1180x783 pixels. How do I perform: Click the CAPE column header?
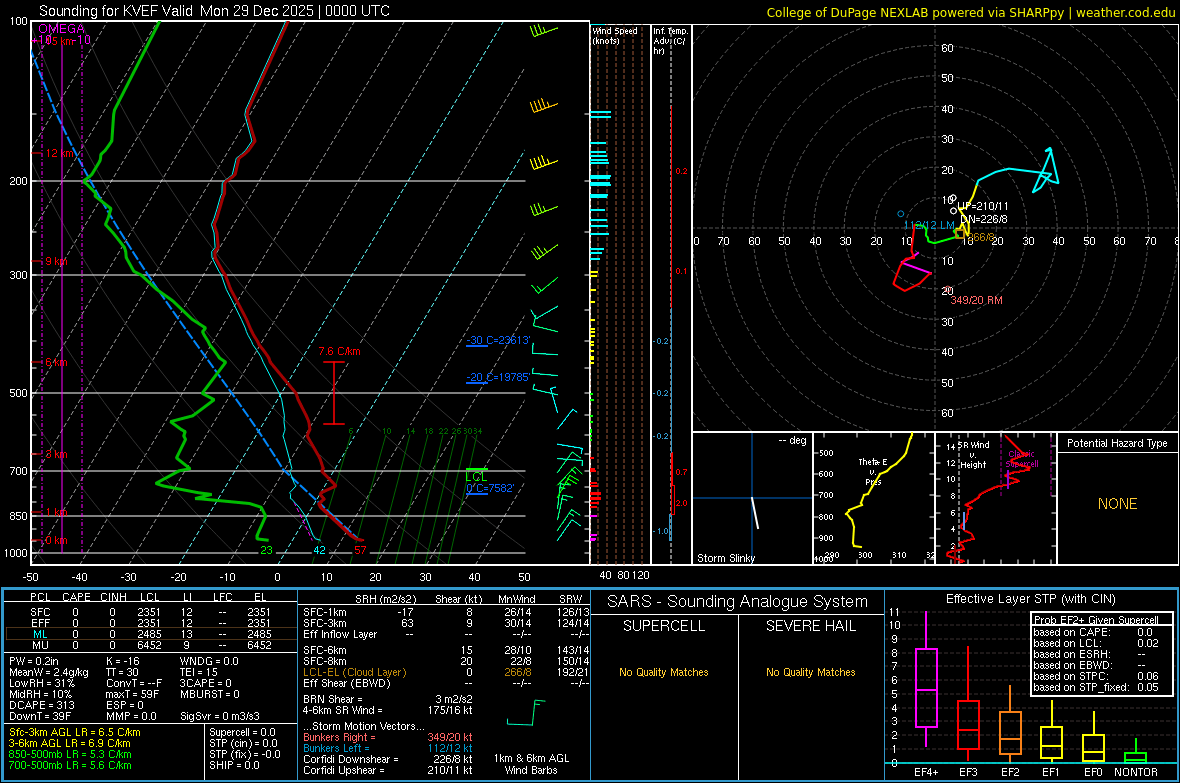76,597
